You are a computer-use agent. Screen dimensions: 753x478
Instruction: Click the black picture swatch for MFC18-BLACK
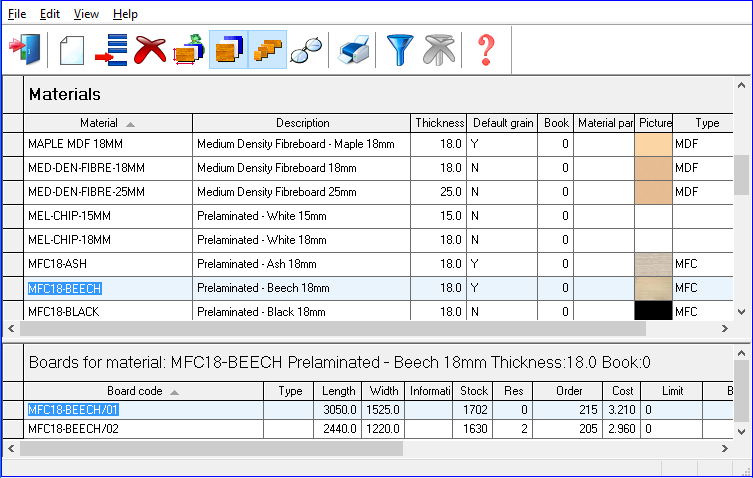[x=653, y=311]
